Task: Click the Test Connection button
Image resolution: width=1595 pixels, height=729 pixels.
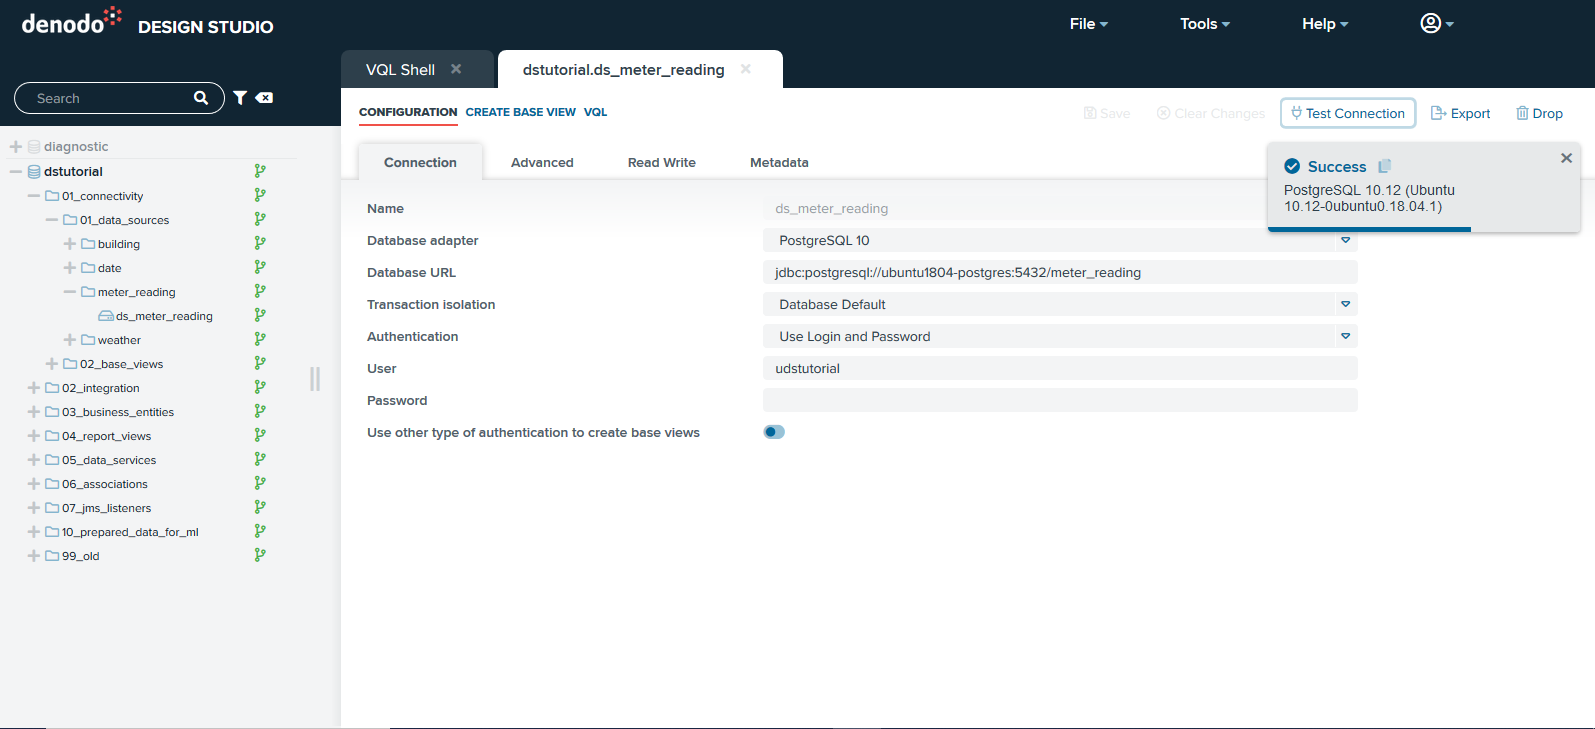Action: click(x=1348, y=113)
